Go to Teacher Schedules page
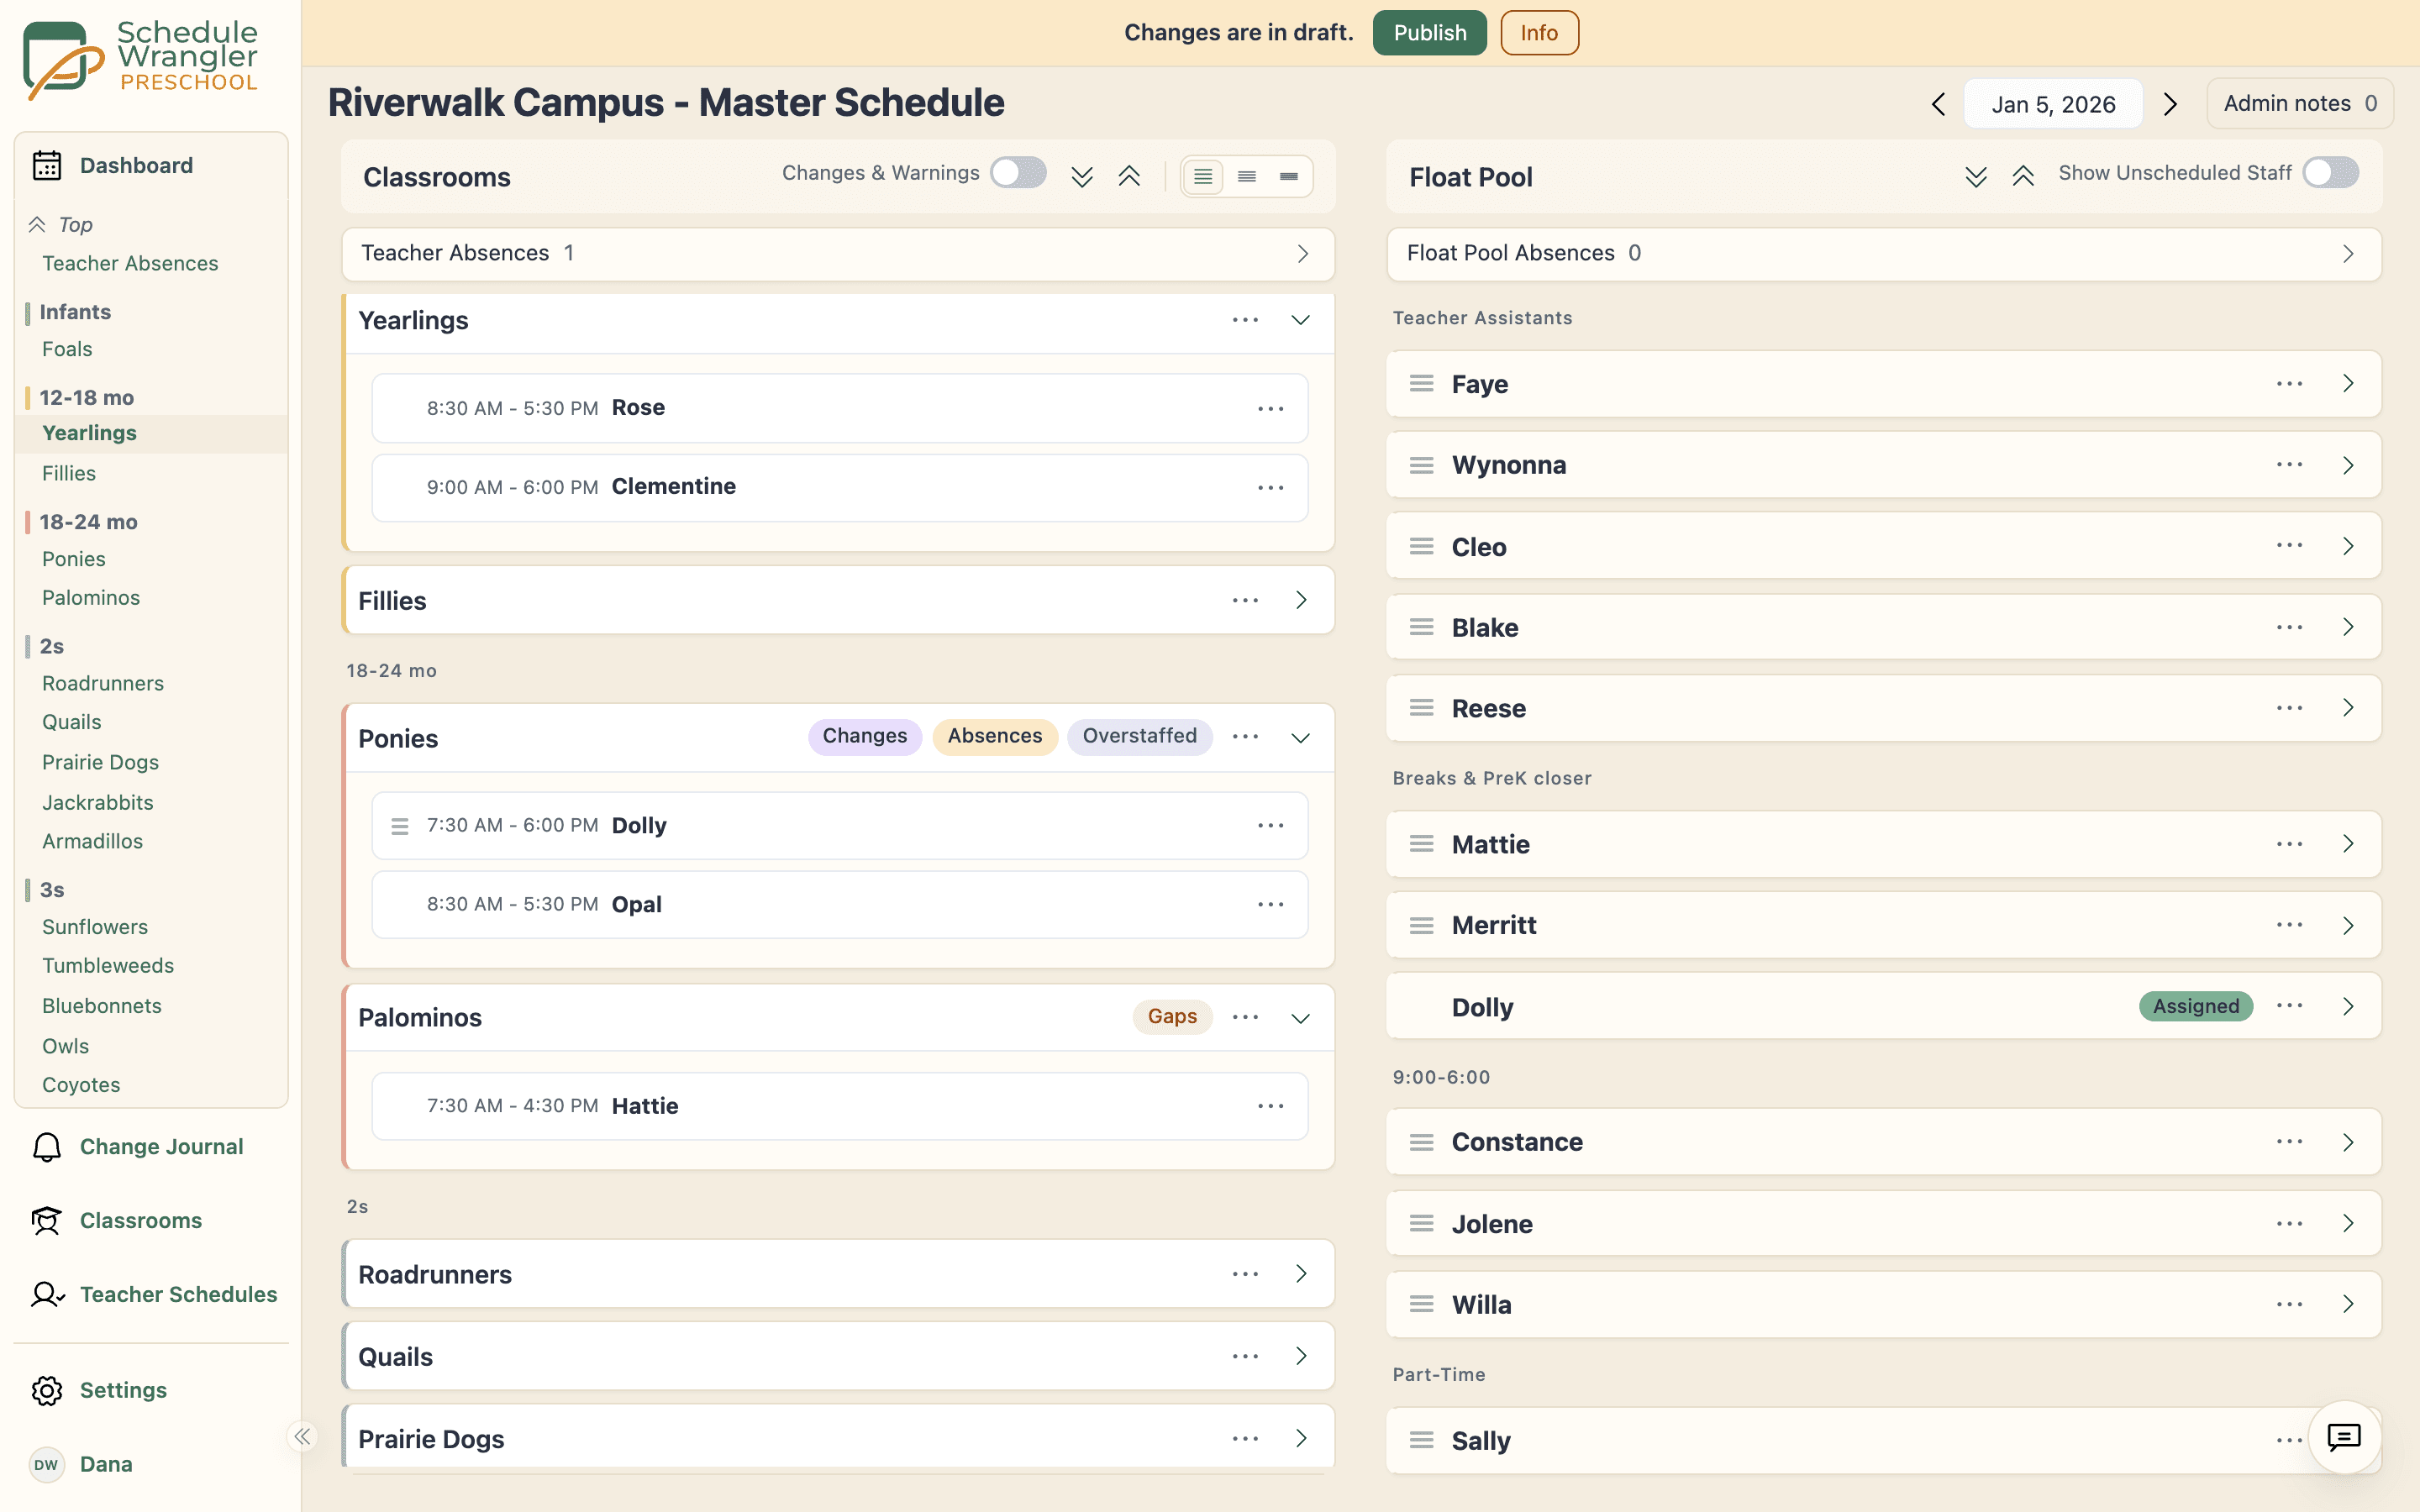This screenshot has width=2420, height=1512. click(178, 1295)
